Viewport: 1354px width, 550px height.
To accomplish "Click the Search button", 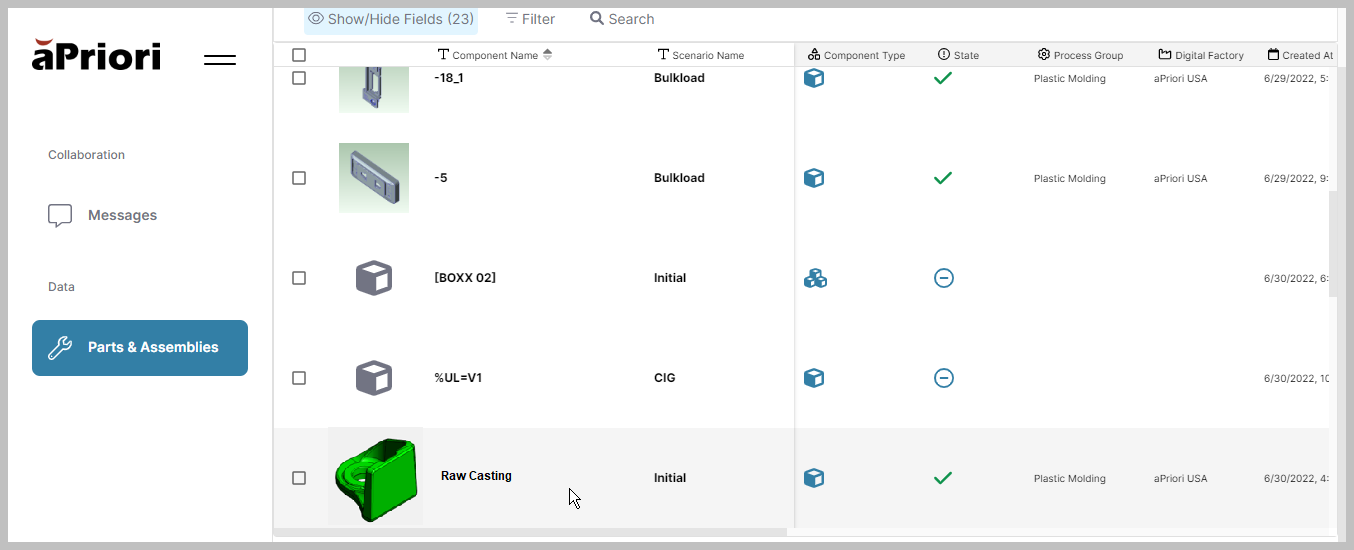I will coord(622,19).
